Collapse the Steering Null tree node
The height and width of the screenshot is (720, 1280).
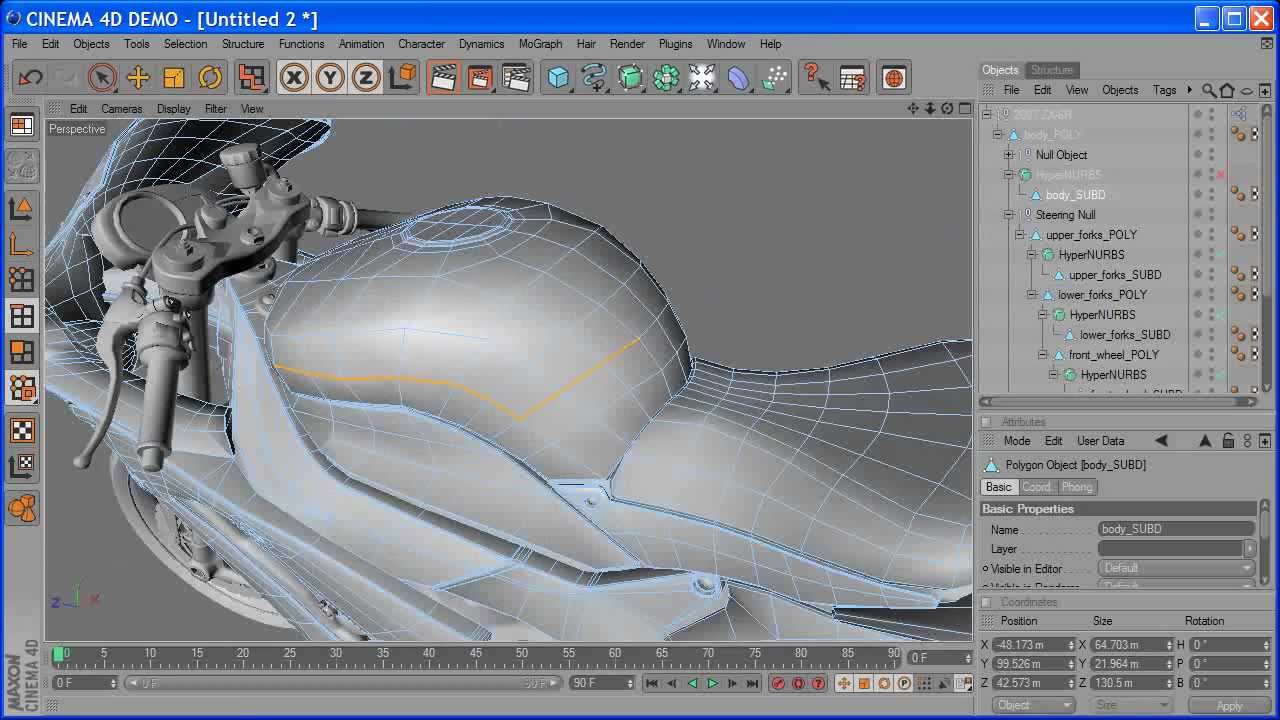(x=1009, y=215)
